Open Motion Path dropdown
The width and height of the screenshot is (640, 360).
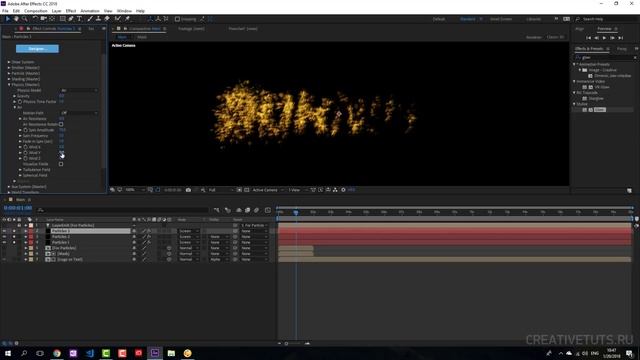point(79,113)
